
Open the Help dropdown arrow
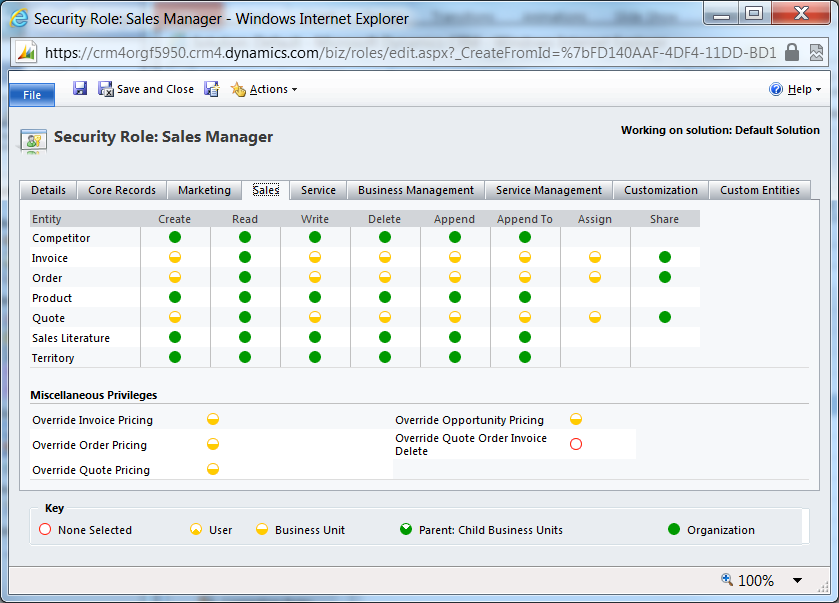point(819,90)
